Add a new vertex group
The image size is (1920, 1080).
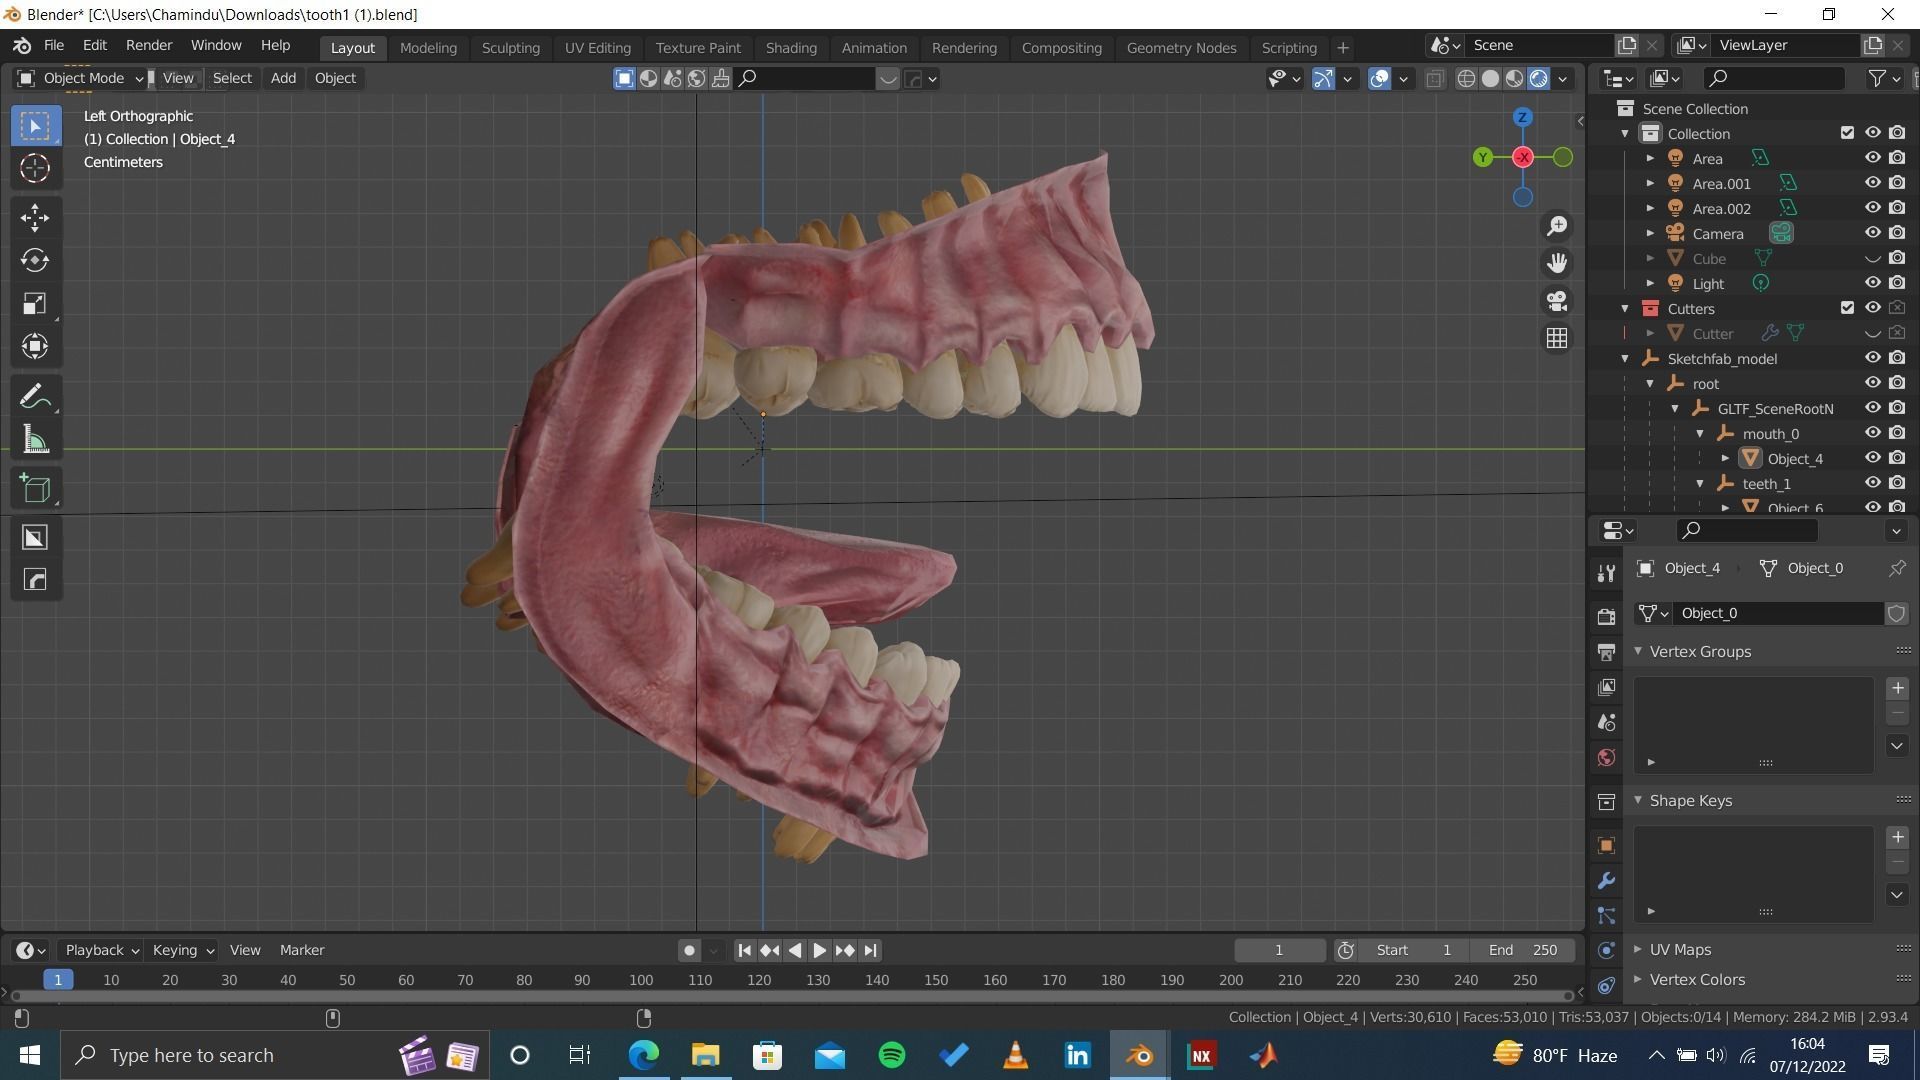tap(1897, 688)
